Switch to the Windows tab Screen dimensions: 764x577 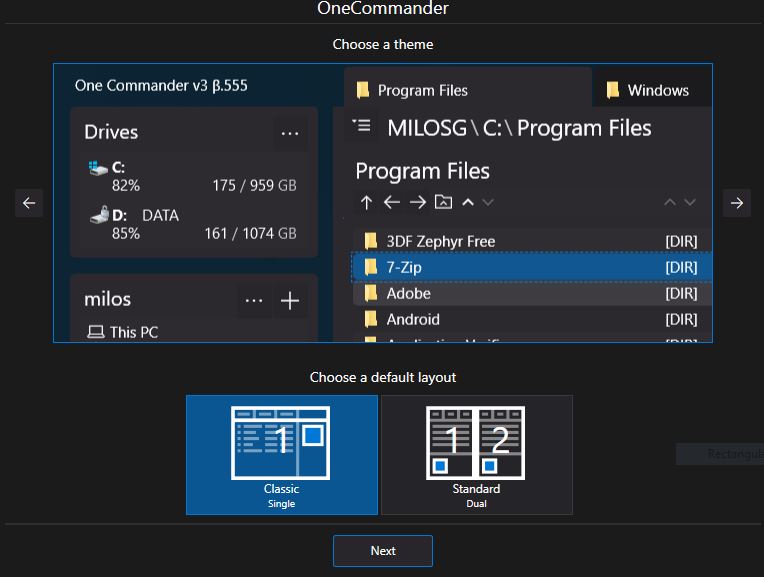(653, 90)
